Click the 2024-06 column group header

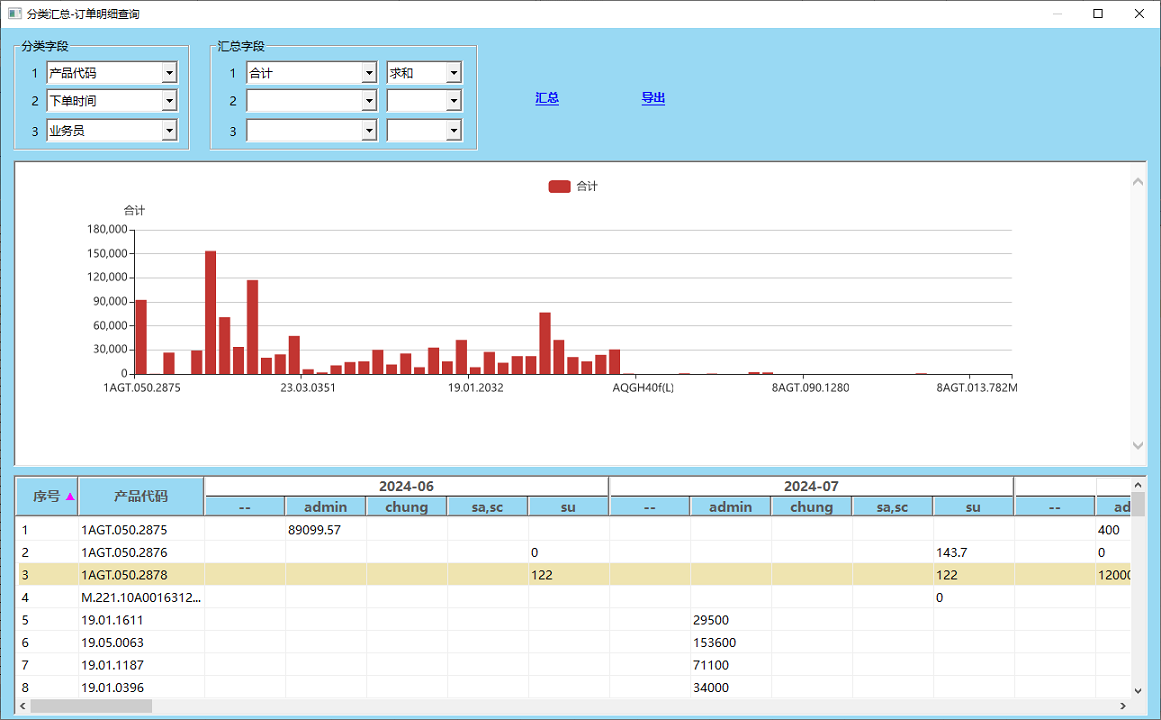pyautogui.click(x=406, y=487)
